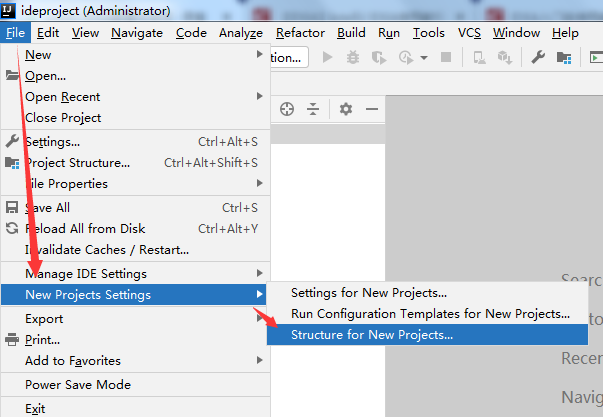Click the Hide panel minus icon

click(x=372, y=109)
